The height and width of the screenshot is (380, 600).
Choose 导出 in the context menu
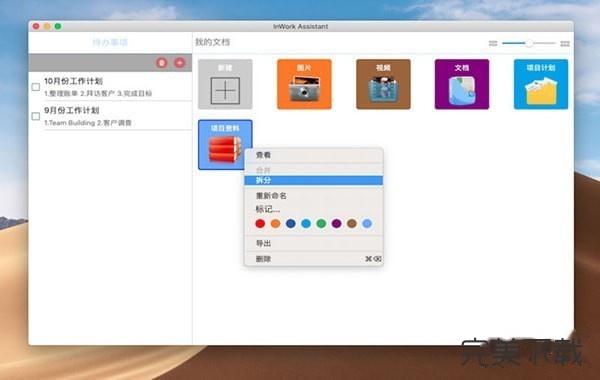coord(313,243)
